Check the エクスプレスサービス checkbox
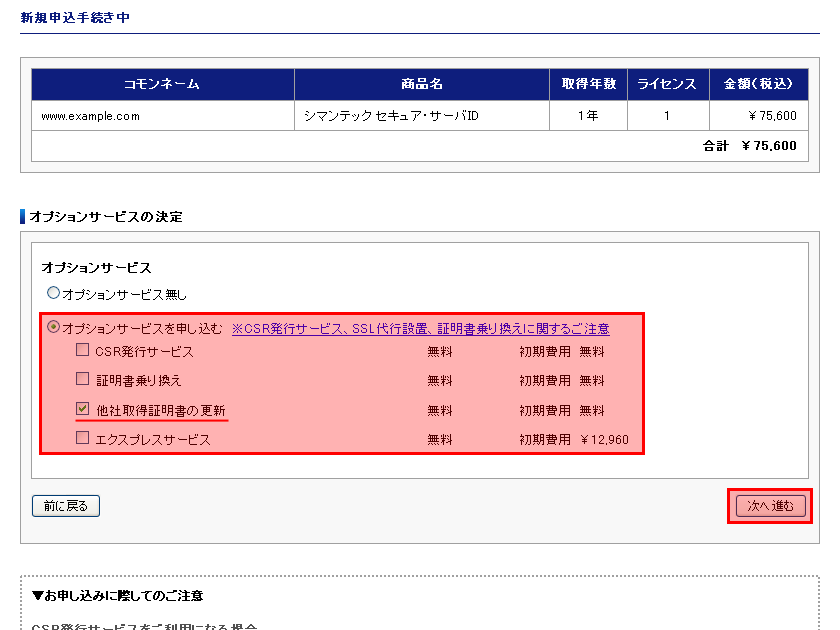Screen dimensions: 840x630 click(82, 438)
